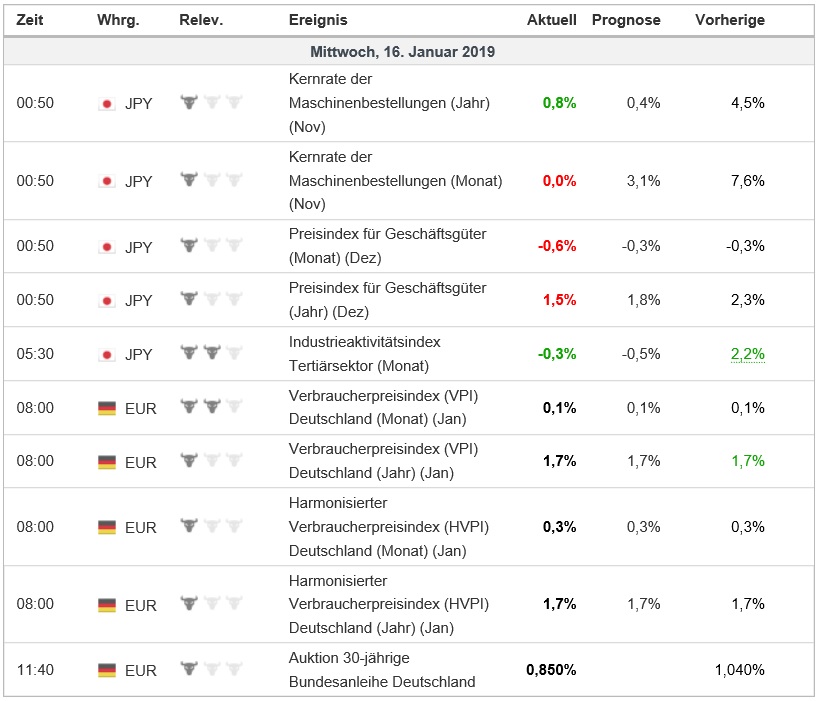818x701 pixels.
Task: Open Kernrate der Maschinenbestellungen (Jahr) event
Action: click(388, 103)
